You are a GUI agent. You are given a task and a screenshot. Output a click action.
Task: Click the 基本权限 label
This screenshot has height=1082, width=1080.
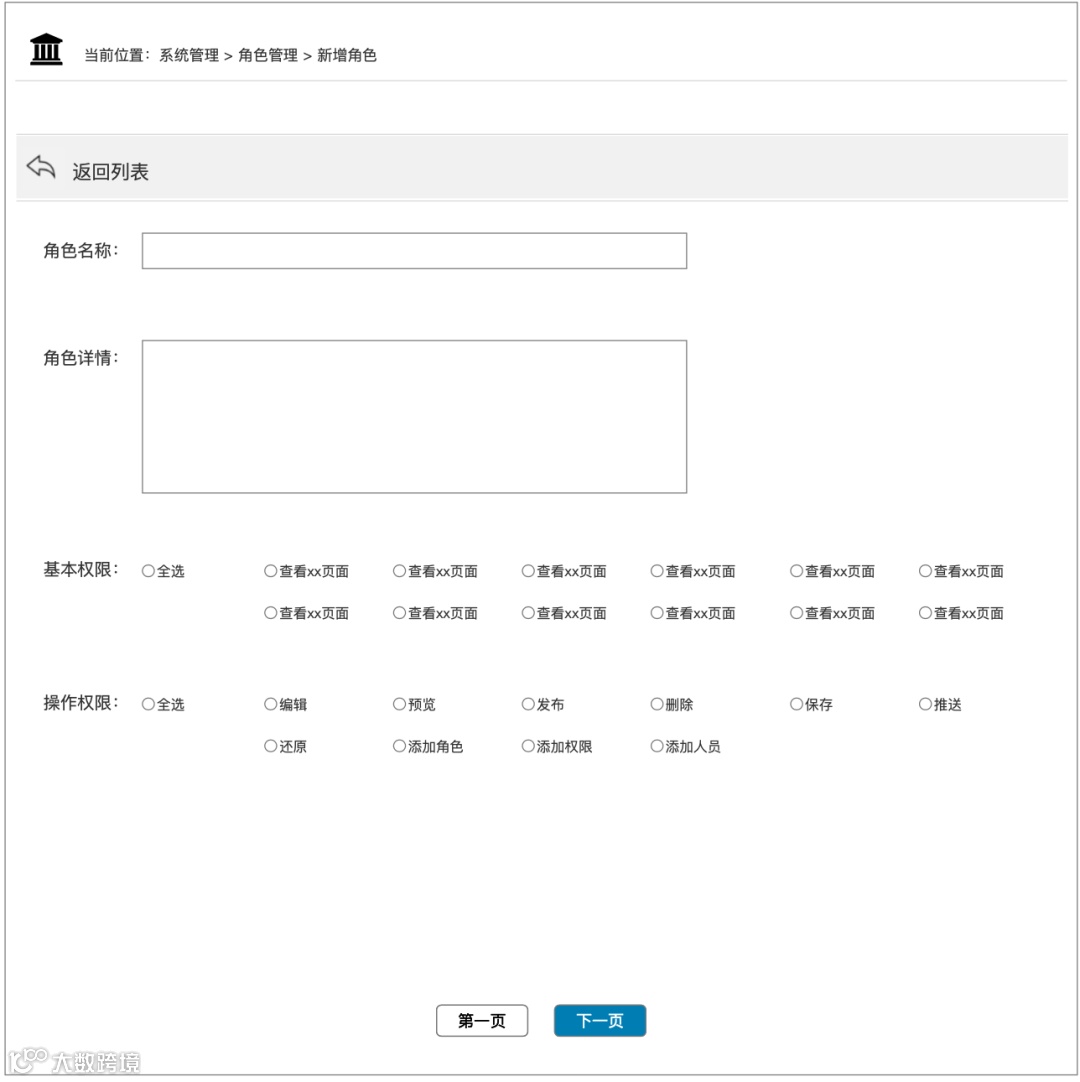(81, 569)
